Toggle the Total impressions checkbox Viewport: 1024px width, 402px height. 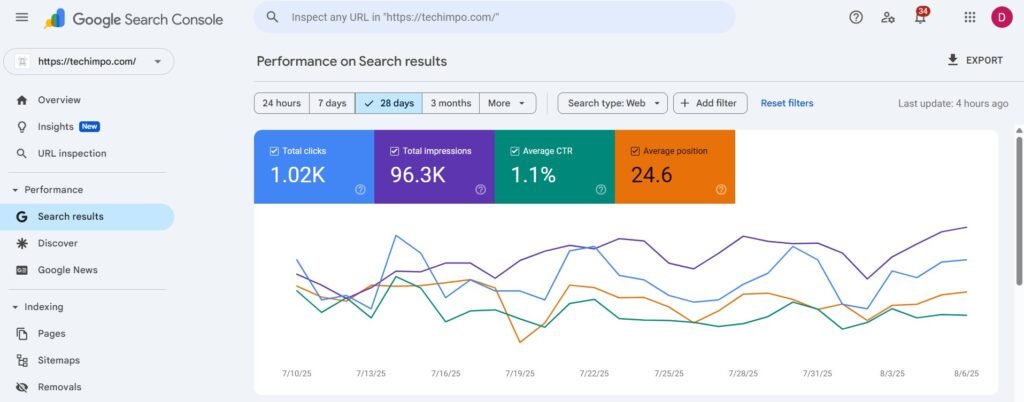point(394,151)
